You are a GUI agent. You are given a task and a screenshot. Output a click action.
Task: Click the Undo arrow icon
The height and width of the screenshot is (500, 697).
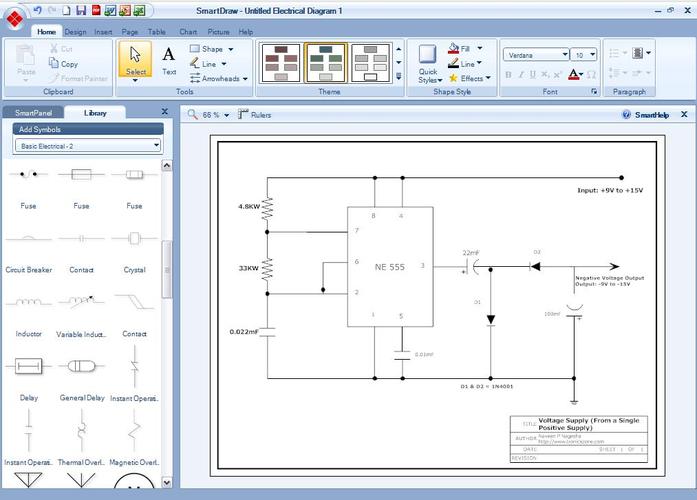(x=37, y=10)
